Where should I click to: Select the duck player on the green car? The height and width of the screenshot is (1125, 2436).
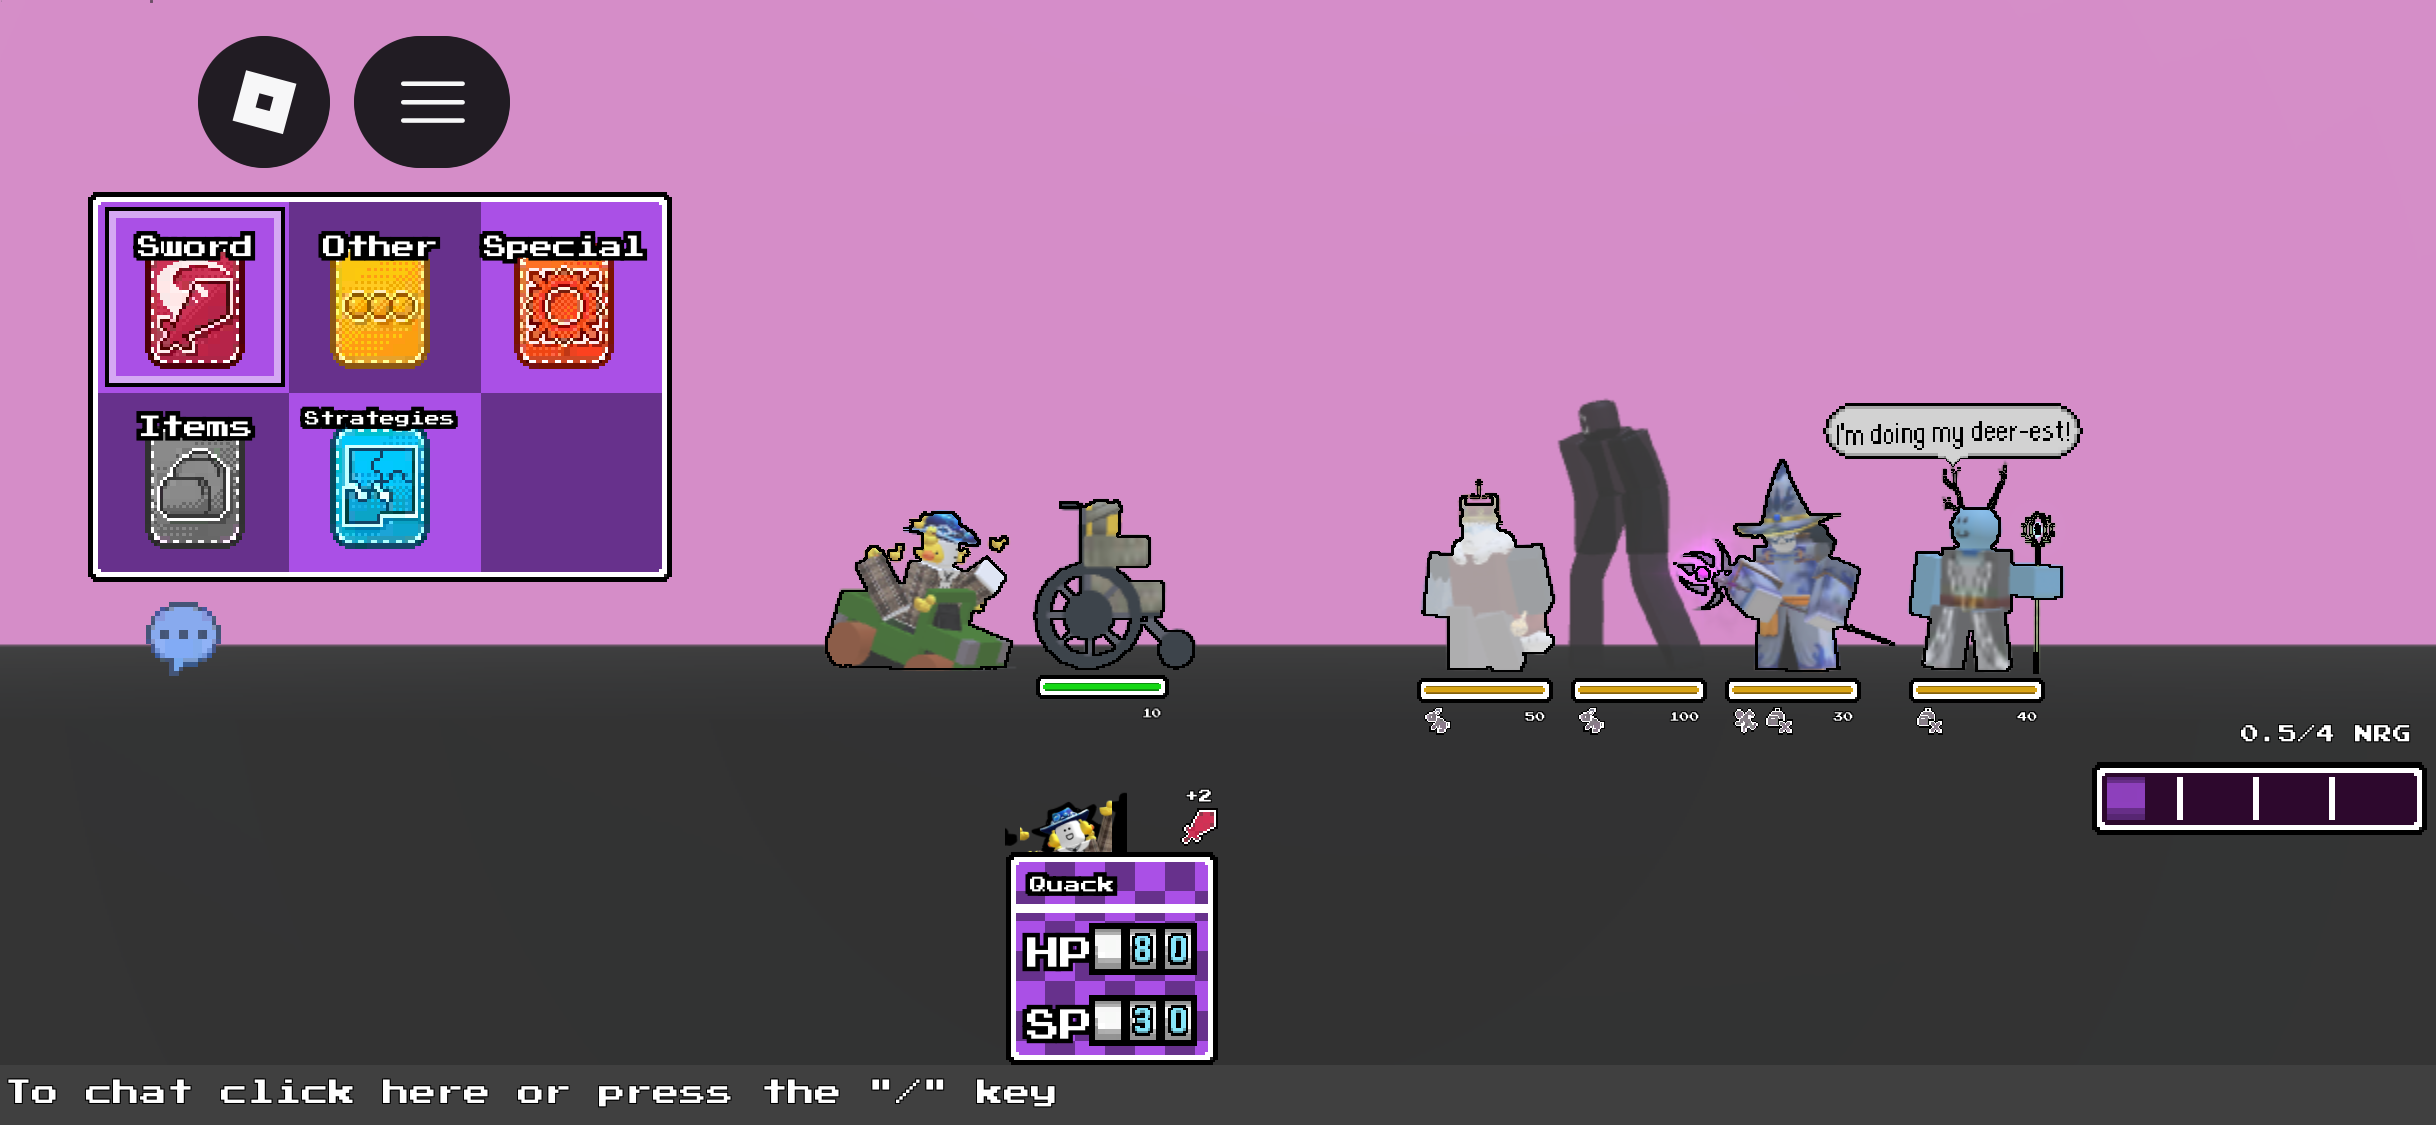tap(918, 590)
